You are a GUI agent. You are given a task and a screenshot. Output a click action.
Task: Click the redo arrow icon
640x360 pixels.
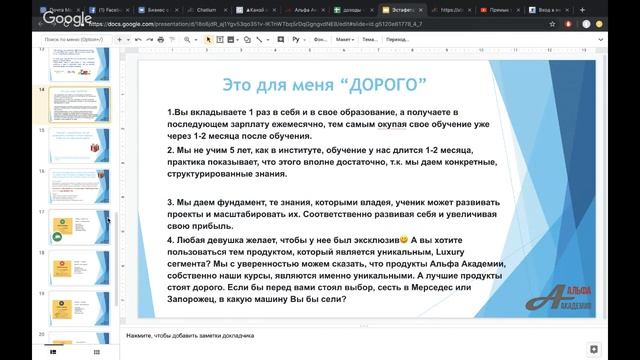(x=149, y=40)
